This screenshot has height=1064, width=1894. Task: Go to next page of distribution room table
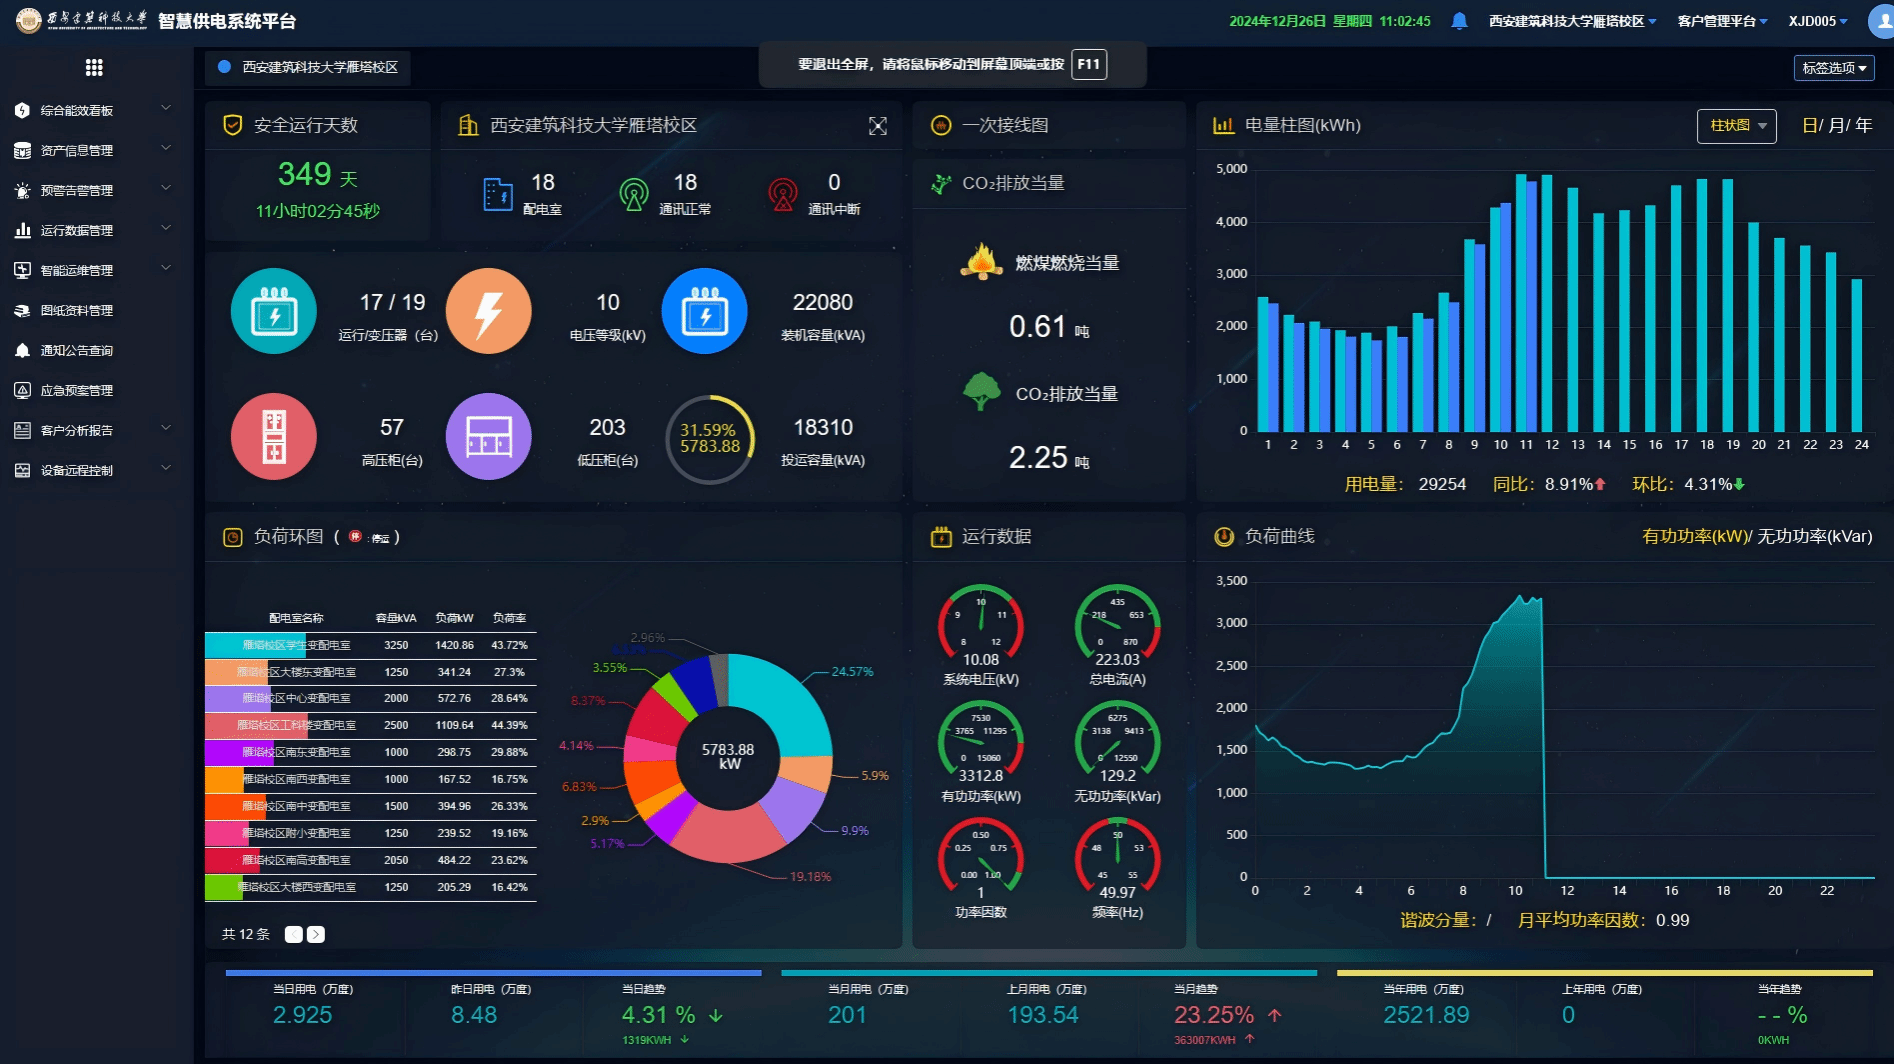tap(316, 934)
